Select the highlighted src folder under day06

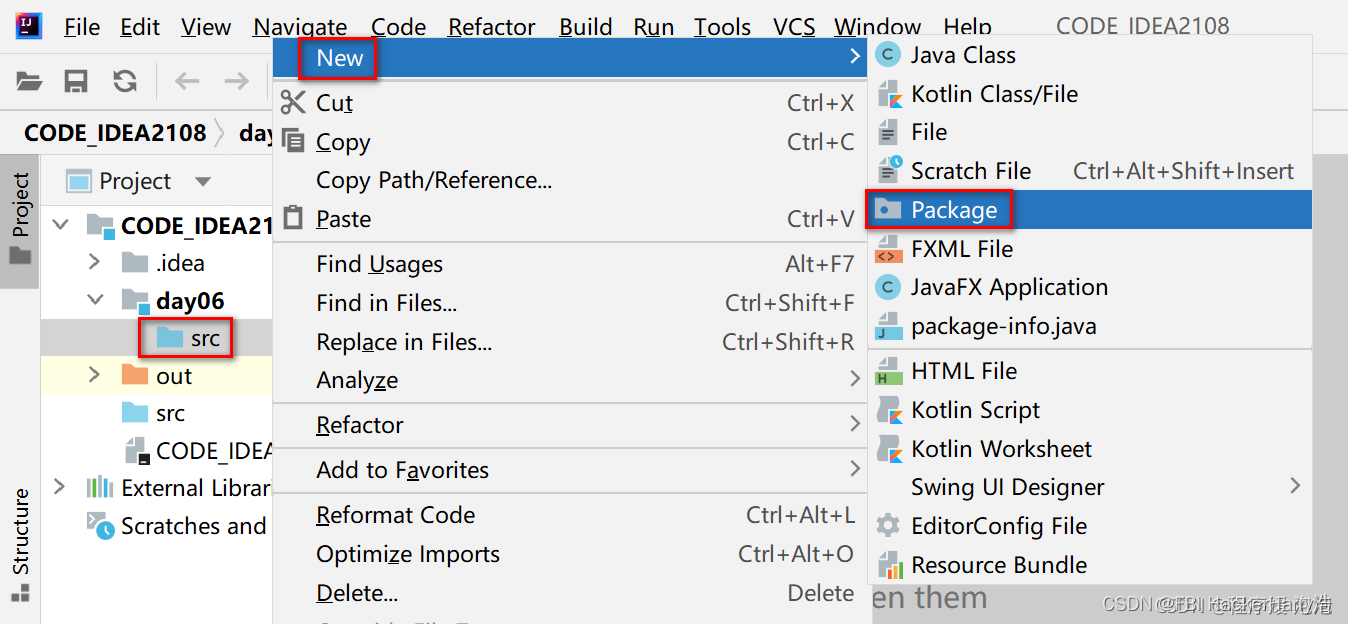pos(187,338)
